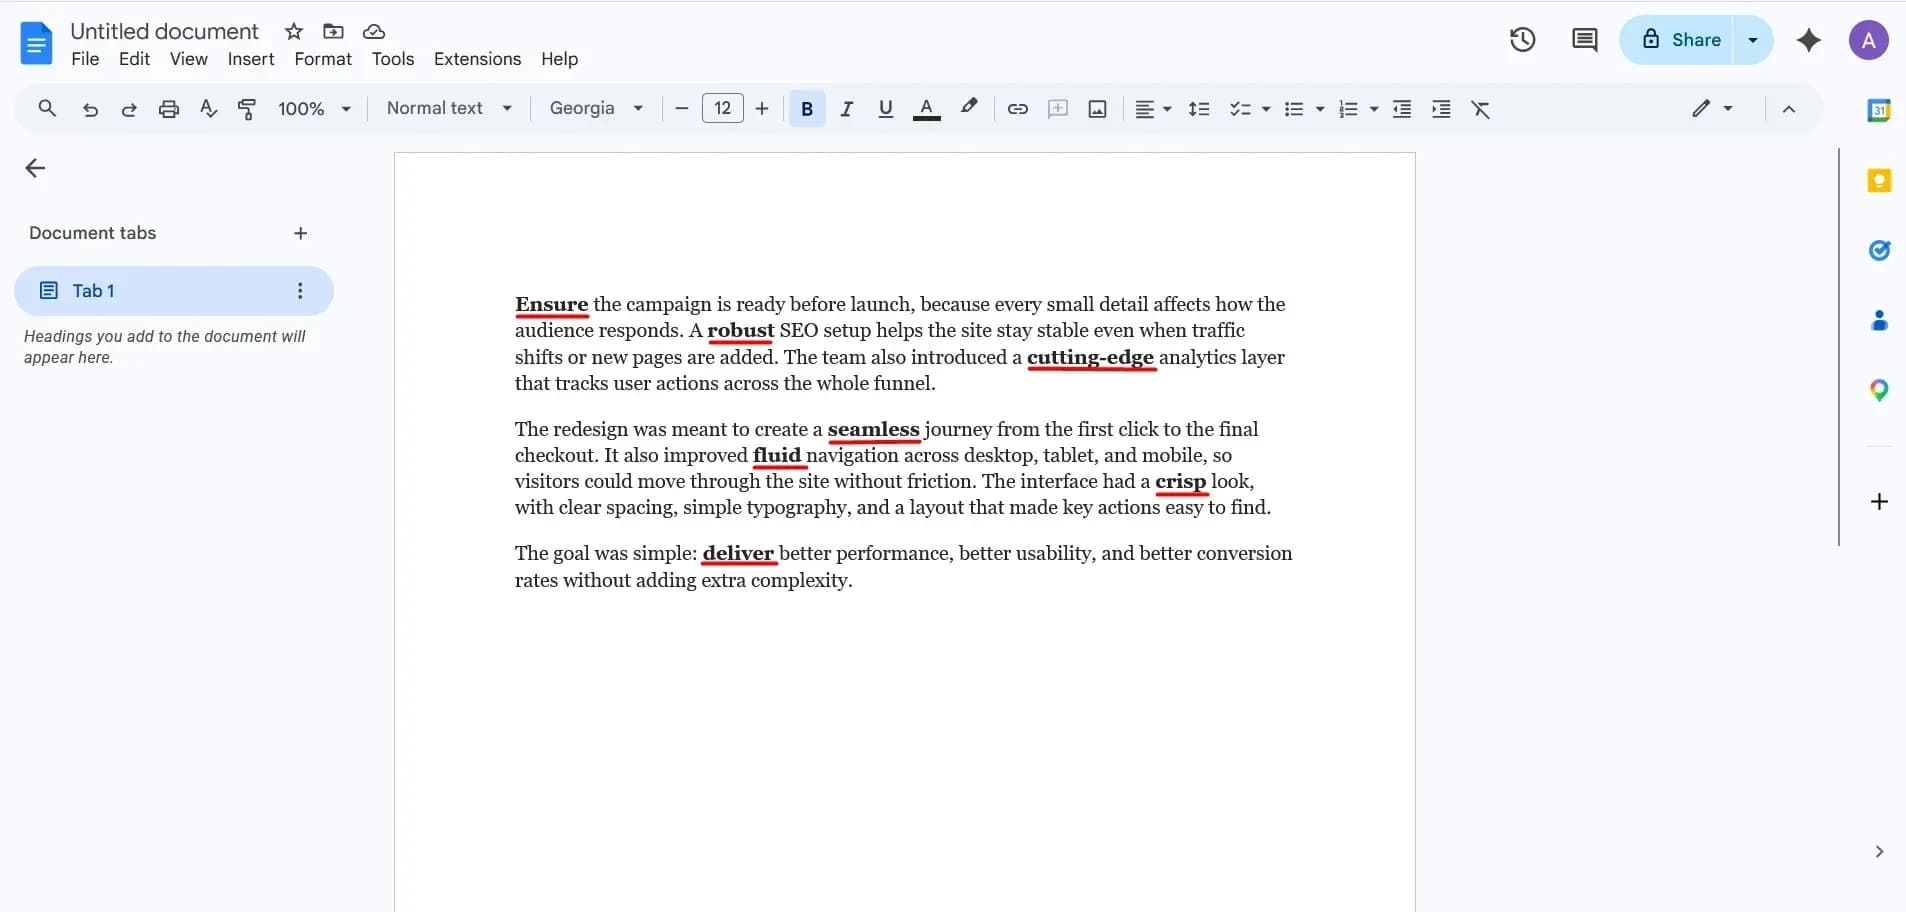Open the View menu
1906x912 pixels.
(x=189, y=59)
